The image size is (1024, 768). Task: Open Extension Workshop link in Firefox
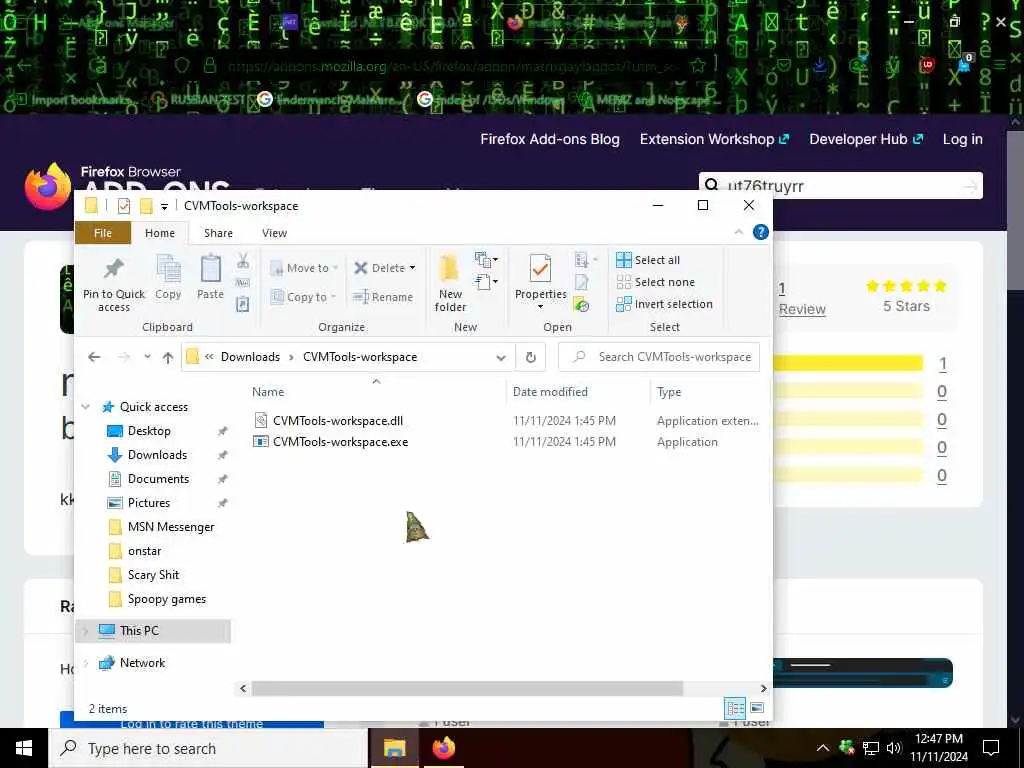(x=714, y=139)
